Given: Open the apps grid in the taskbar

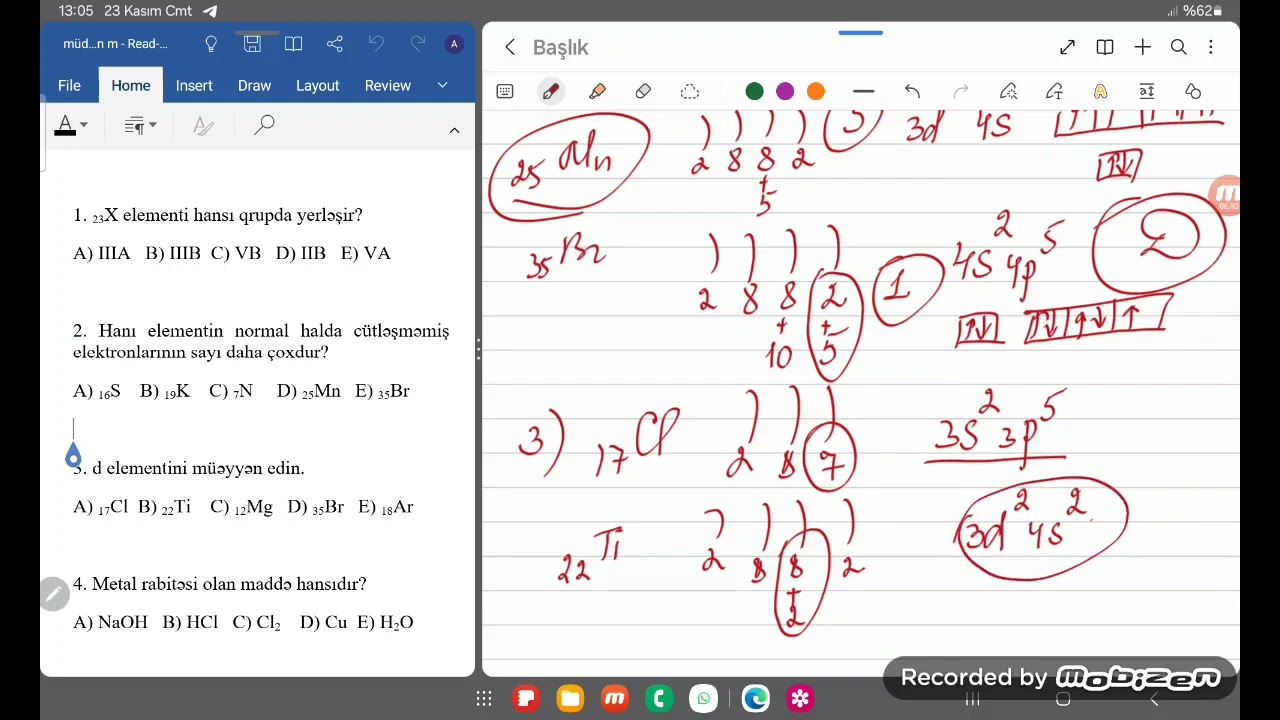Looking at the screenshot, I should click(484, 699).
